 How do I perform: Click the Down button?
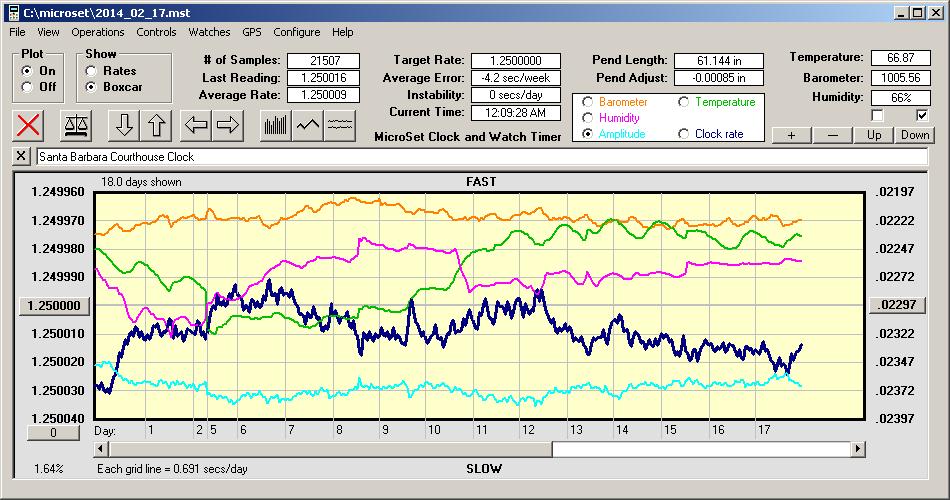tap(915, 135)
